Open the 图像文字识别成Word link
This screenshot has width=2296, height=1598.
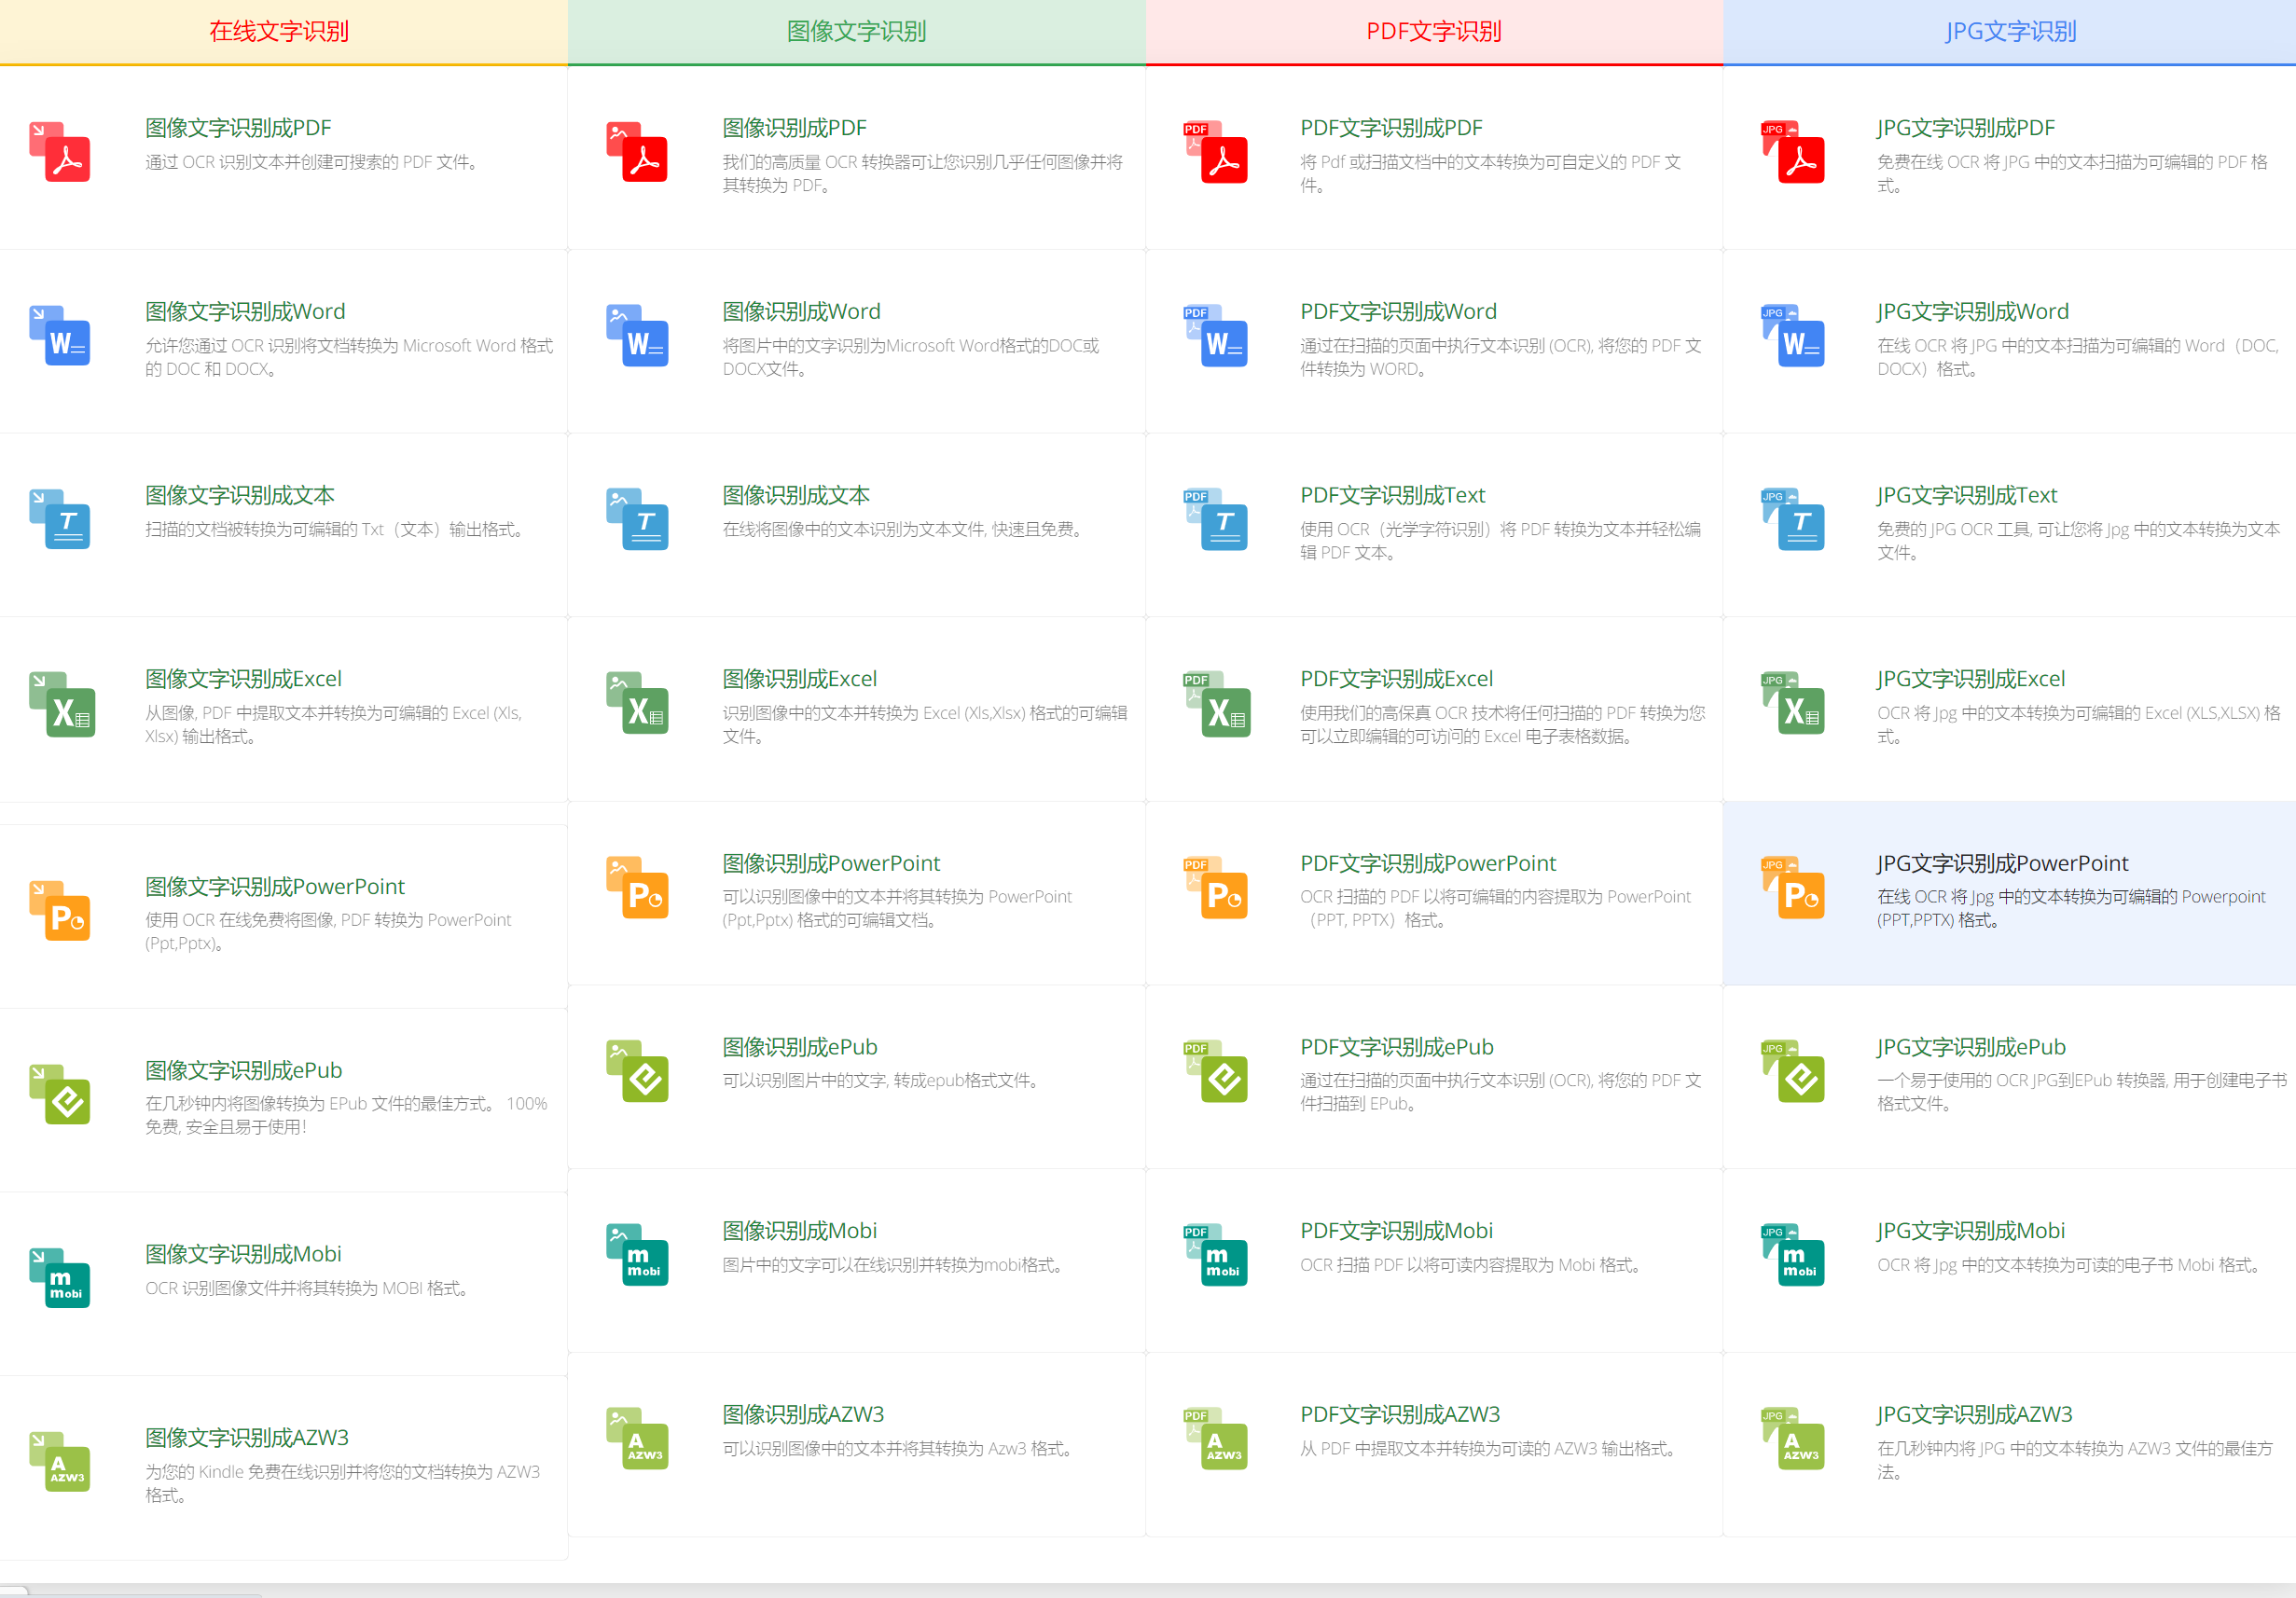(245, 311)
